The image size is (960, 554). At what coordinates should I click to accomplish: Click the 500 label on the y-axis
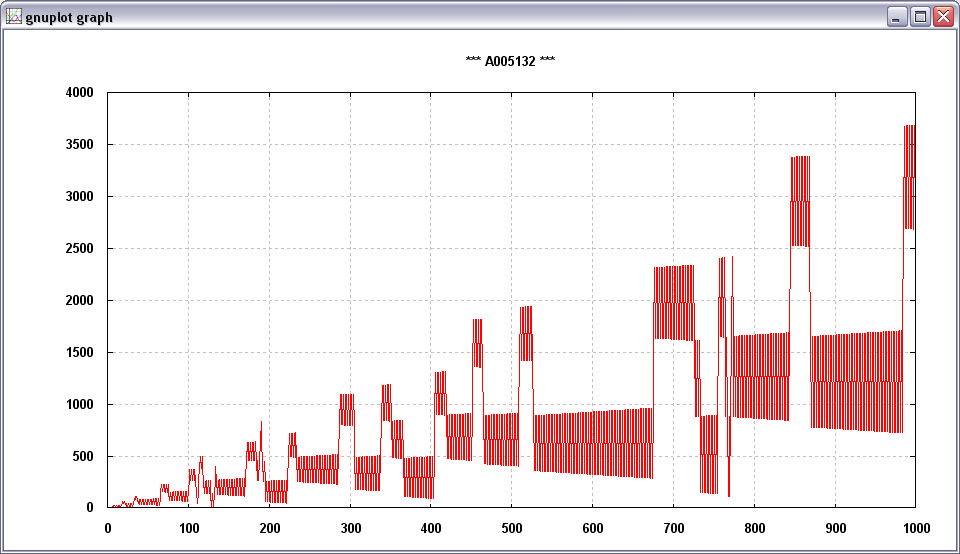(82, 457)
